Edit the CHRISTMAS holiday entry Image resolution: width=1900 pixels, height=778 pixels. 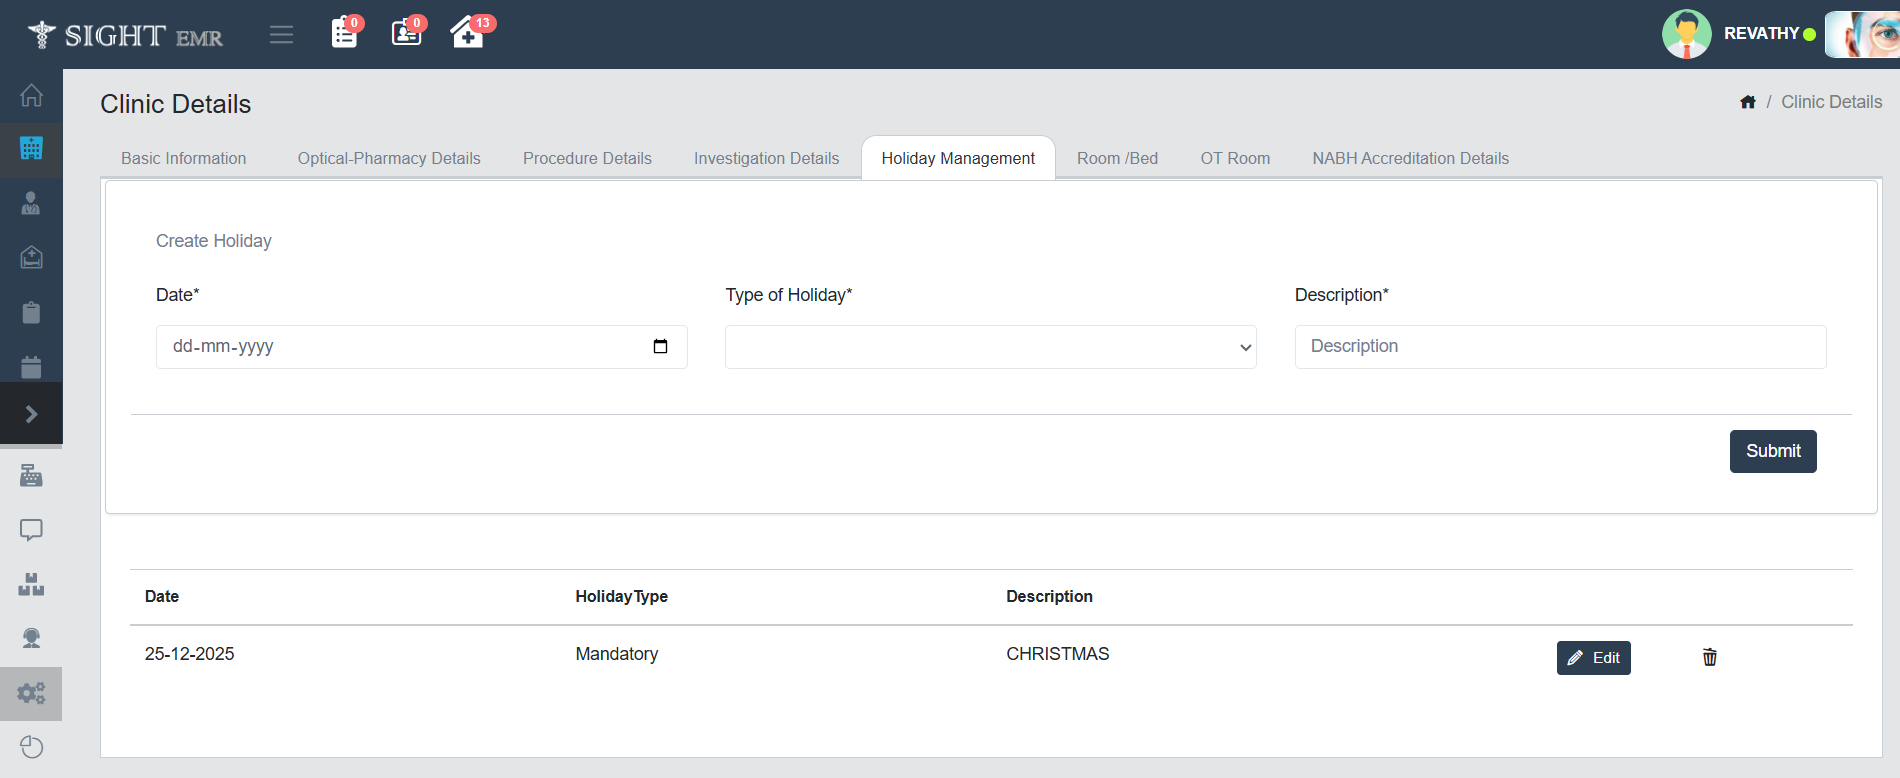coord(1593,658)
